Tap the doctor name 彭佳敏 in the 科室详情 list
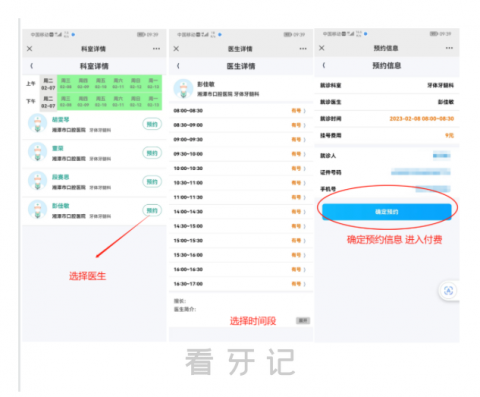The image size is (480, 397). (x=60, y=206)
